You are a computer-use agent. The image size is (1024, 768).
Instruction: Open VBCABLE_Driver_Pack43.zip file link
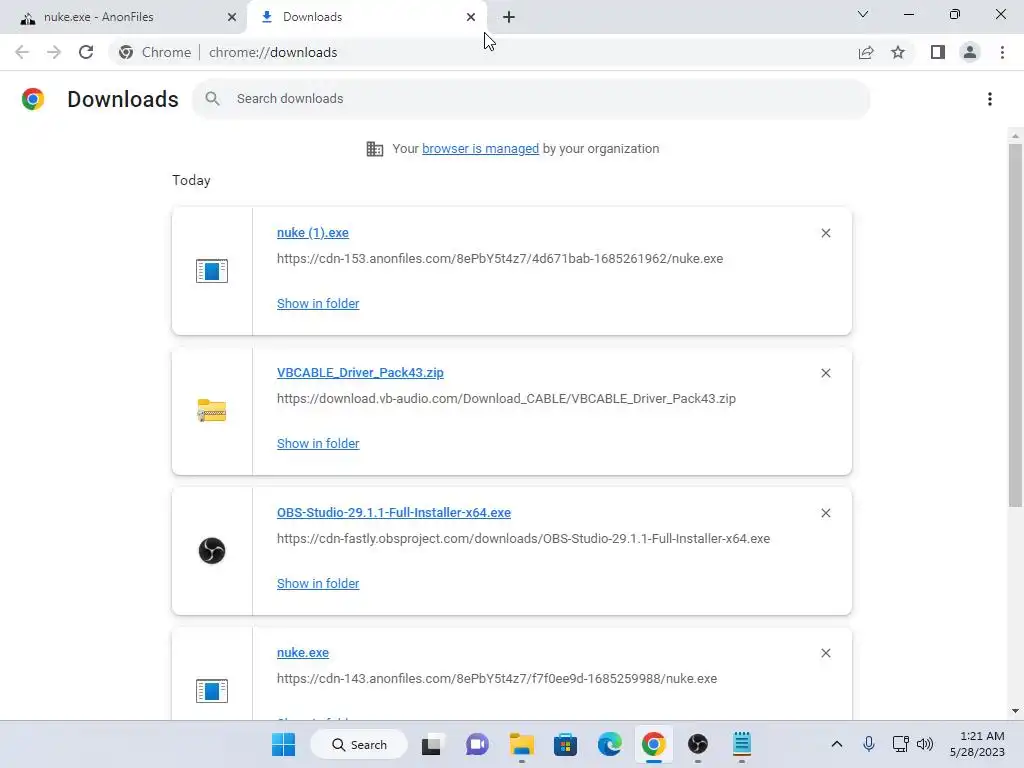pos(360,373)
